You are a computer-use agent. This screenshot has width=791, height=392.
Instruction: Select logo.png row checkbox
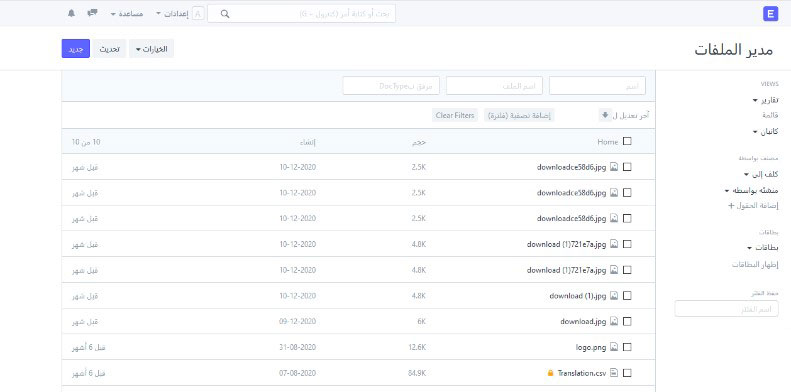pos(627,347)
